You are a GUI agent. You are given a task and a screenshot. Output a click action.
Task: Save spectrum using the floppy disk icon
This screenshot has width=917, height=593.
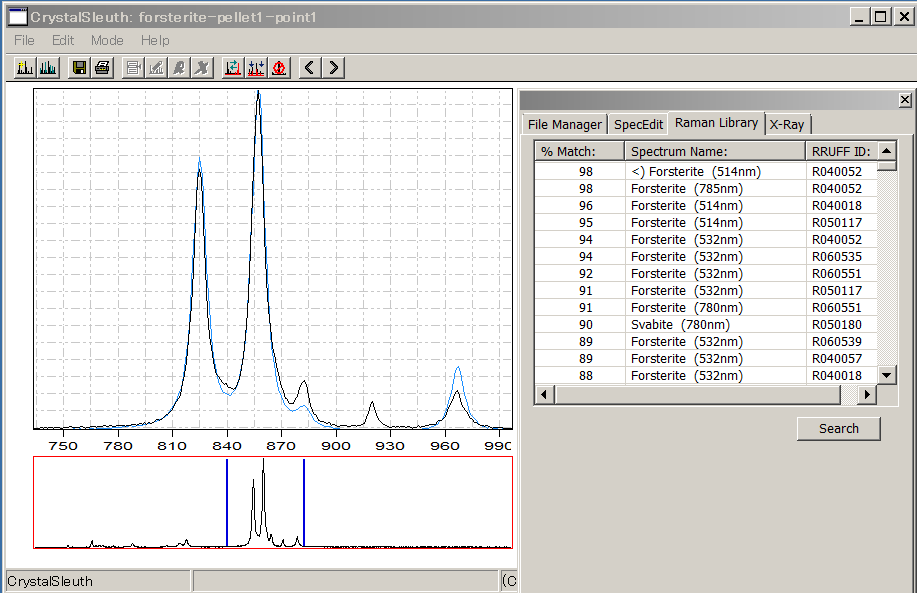80,67
